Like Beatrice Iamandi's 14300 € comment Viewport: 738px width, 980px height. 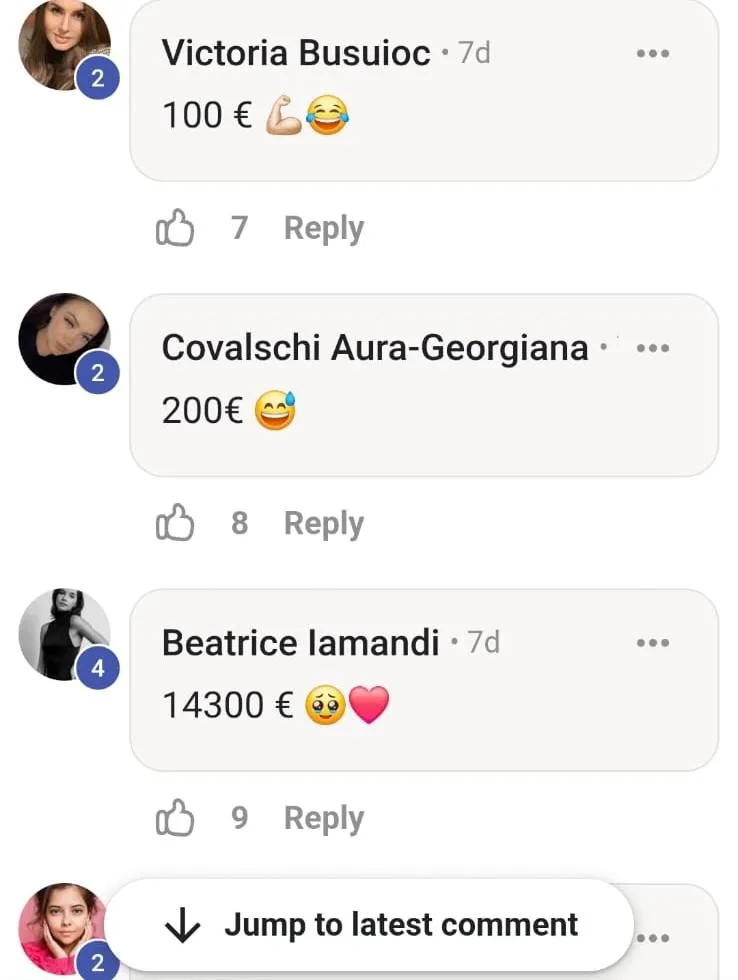175,818
